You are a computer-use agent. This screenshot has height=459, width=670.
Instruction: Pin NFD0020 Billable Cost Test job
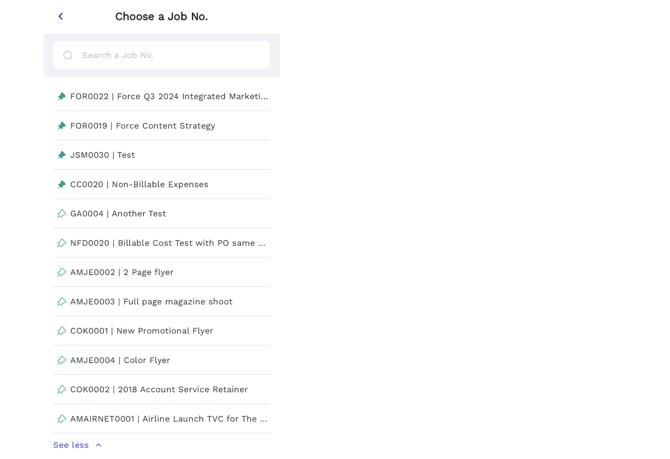(62, 243)
